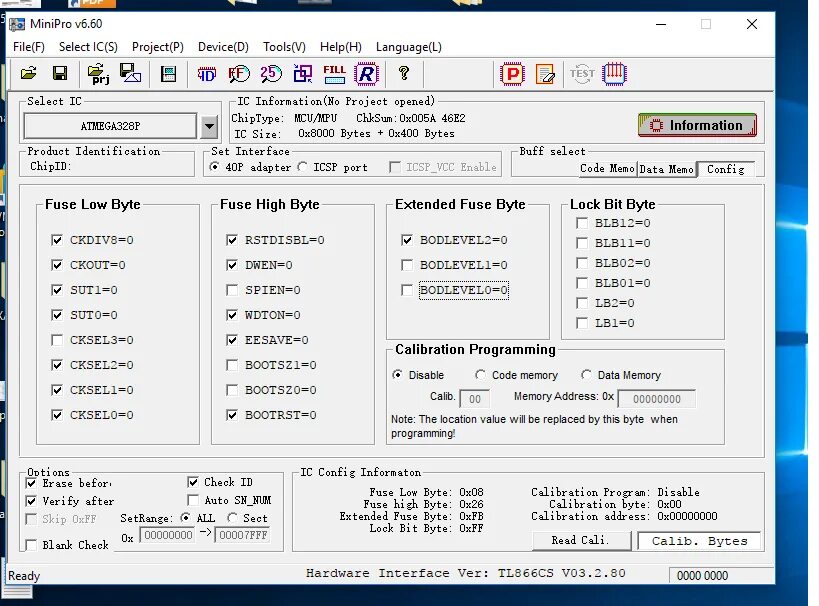Open file using the folder toolbar icon
819x606 pixels.
tap(28, 74)
